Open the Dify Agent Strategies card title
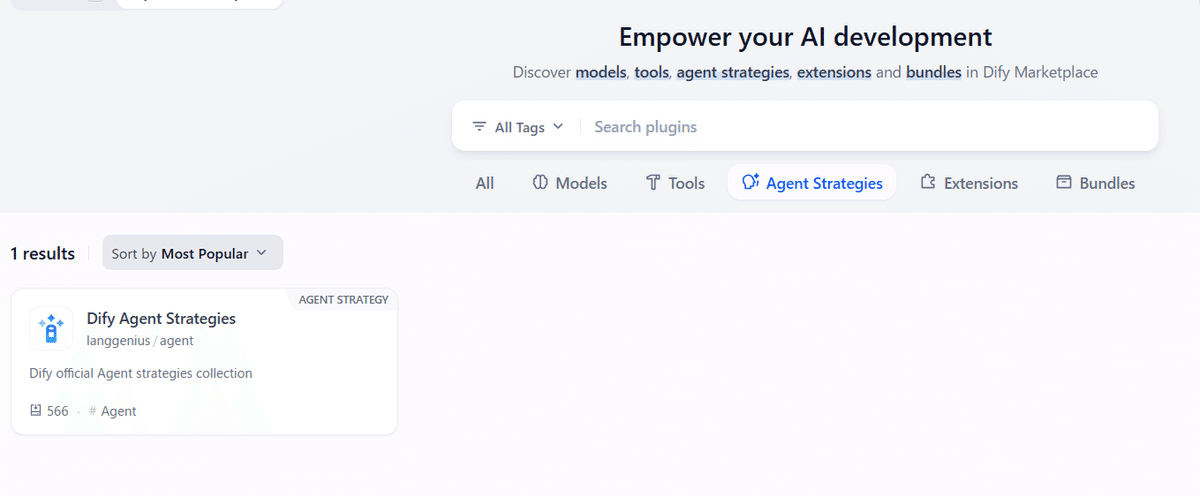1200x496 pixels. (161, 319)
